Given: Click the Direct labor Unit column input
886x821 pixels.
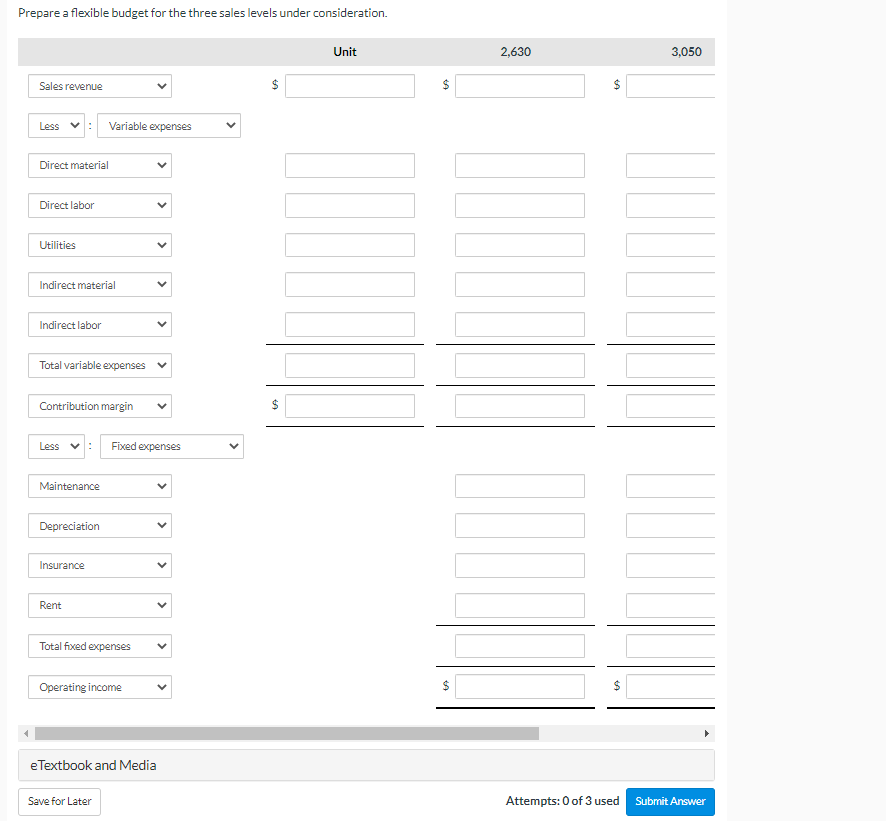Looking at the screenshot, I should [x=350, y=206].
